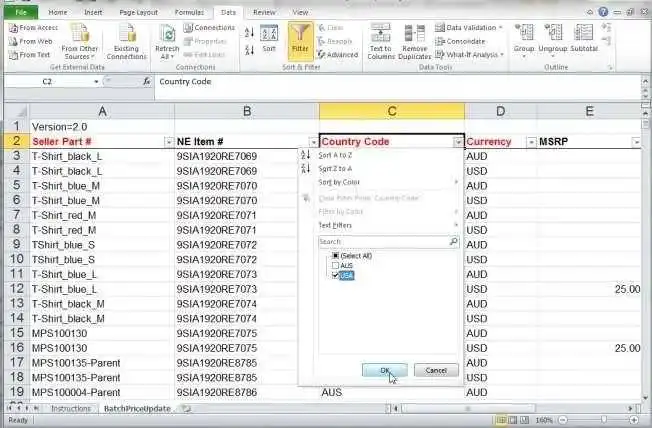Switch to the View tab
Image resolution: width=652 pixels, height=428 pixels.
click(300, 12)
